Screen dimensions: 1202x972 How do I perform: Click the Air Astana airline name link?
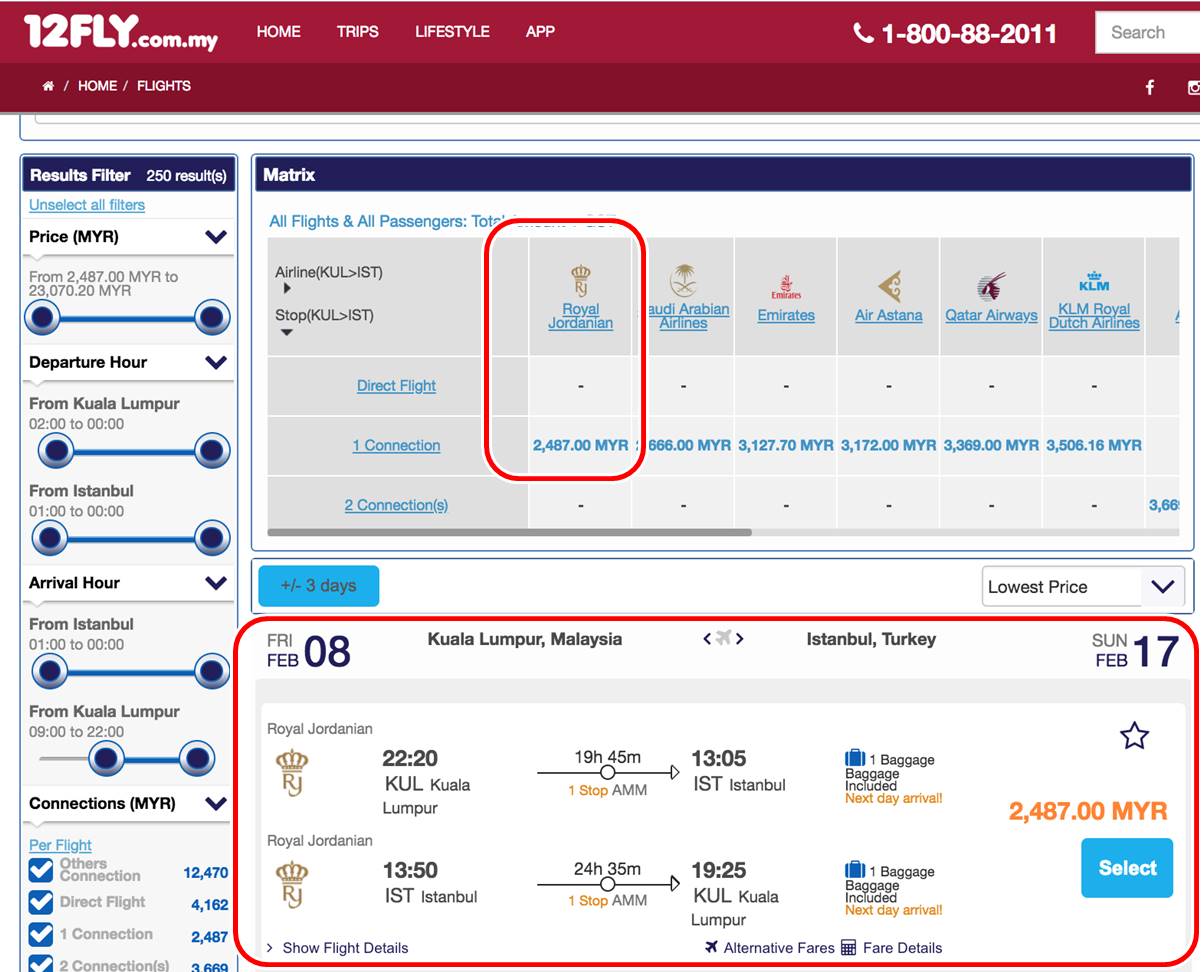tap(889, 315)
